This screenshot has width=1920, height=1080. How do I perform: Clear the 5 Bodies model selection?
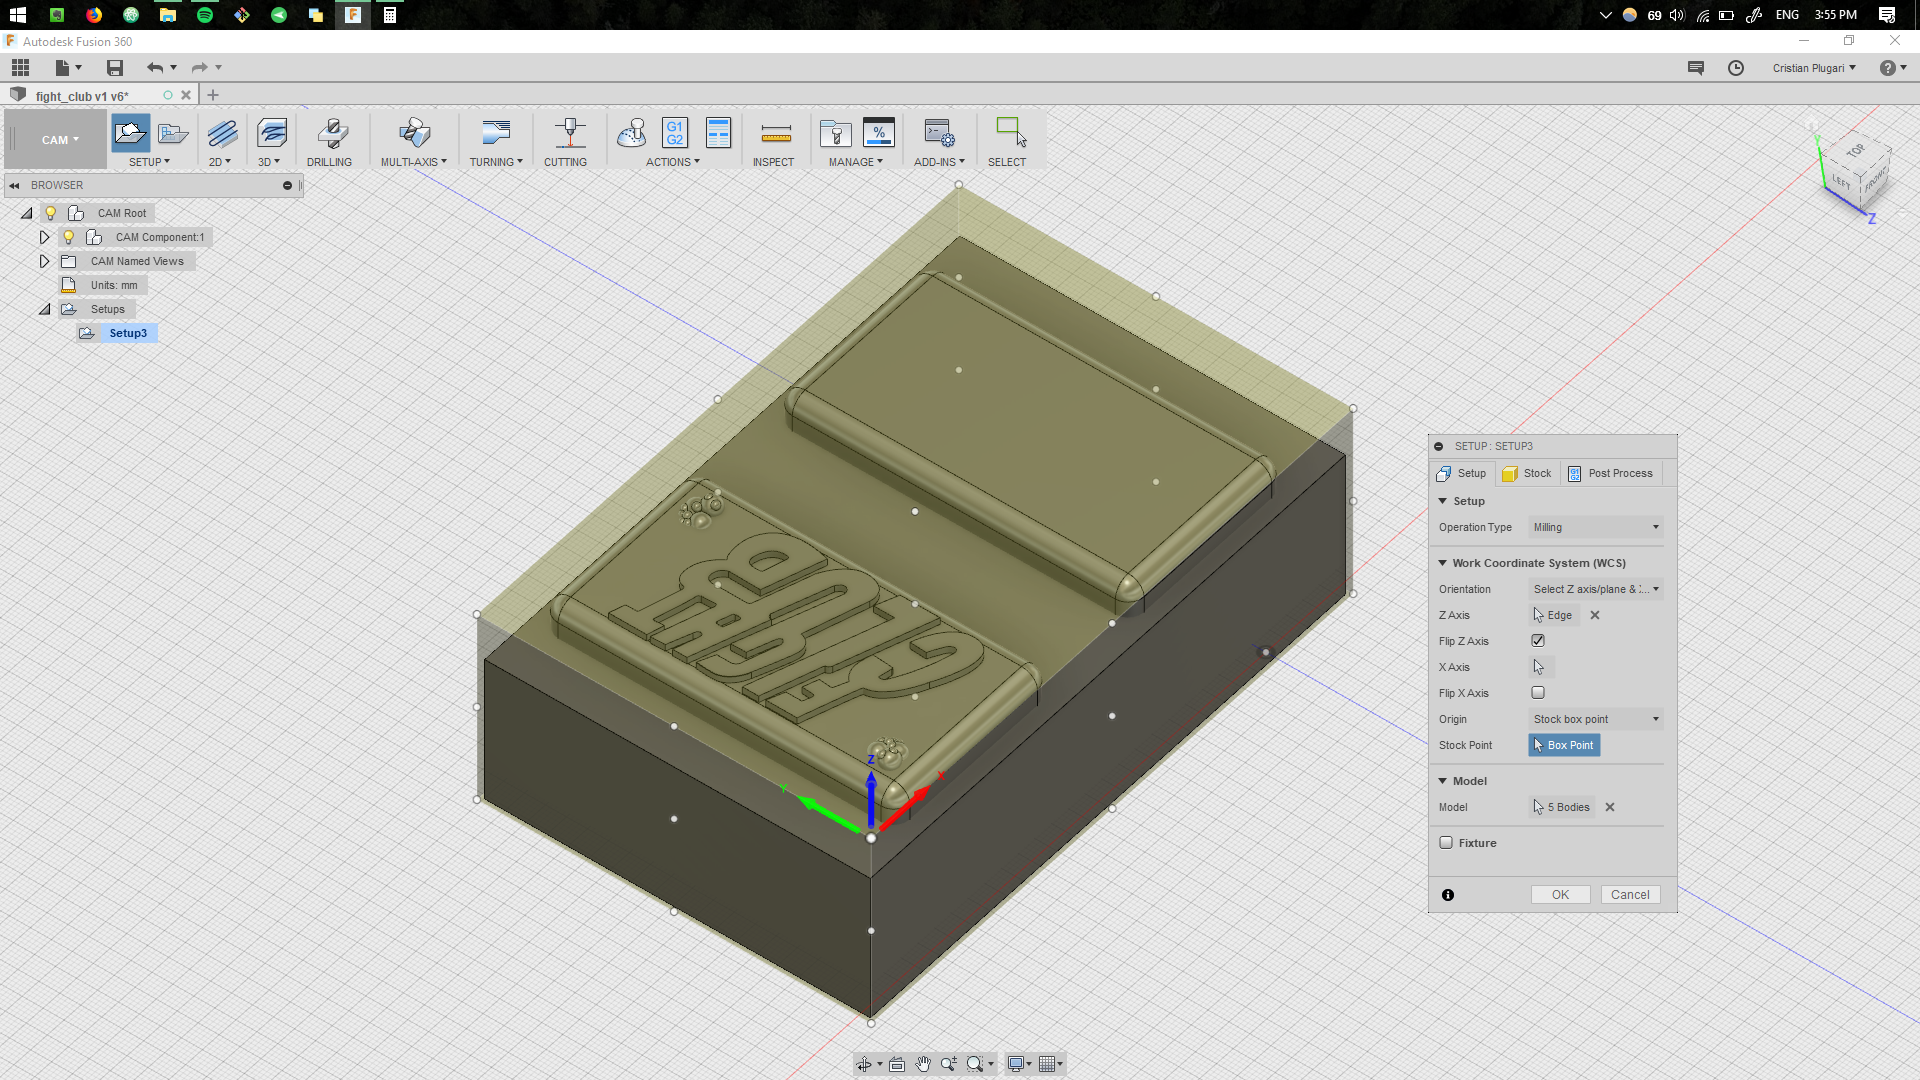click(x=1610, y=807)
